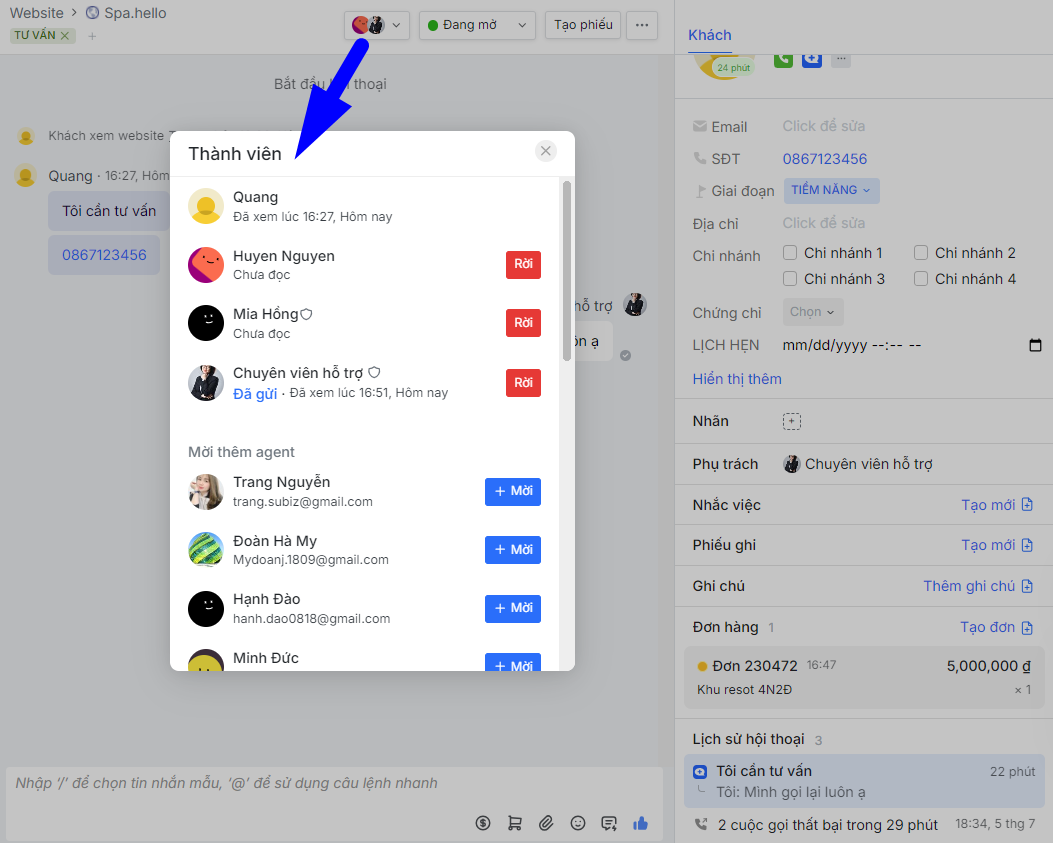Check the Chi nhánh 1 checkbox

click(x=790, y=253)
